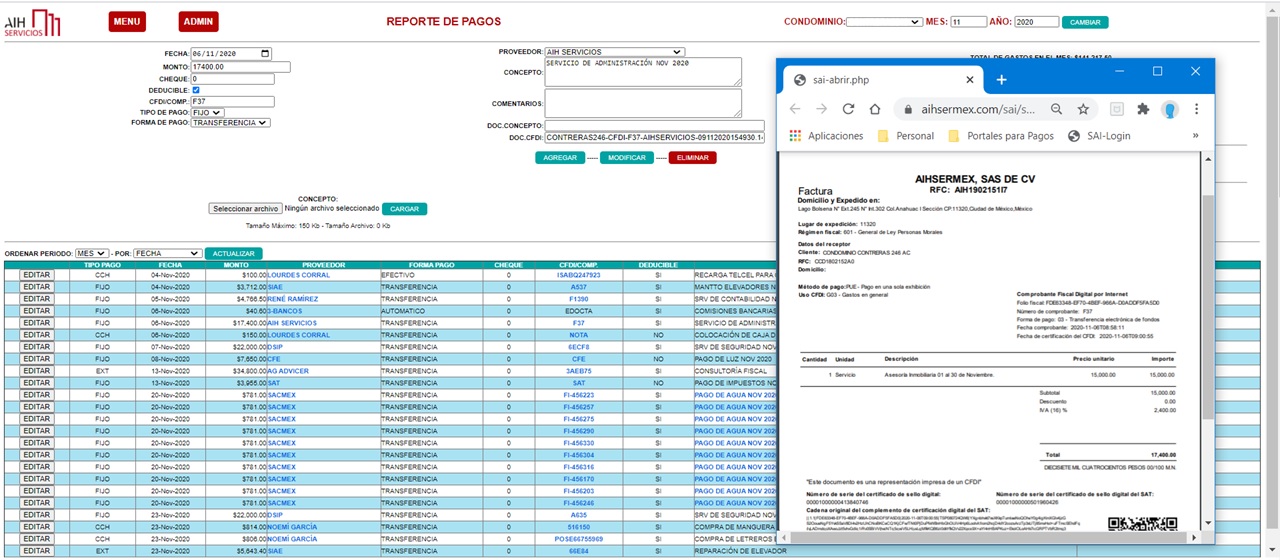Click the CARGAR upload button
Image resolution: width=1280 pixels, height=560 pixels.
(x=404, y=209)
